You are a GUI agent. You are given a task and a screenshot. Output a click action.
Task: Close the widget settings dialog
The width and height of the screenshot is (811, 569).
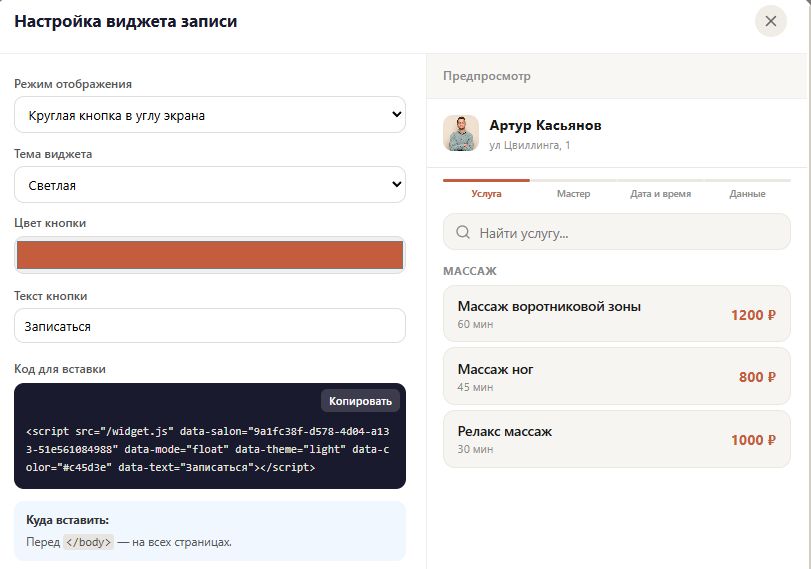click(x=771, y=21)
